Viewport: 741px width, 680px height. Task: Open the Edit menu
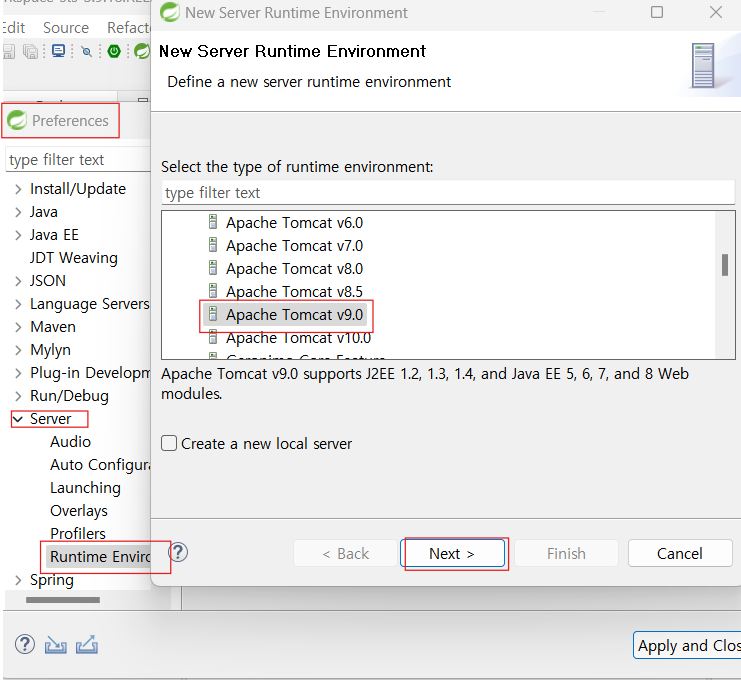pos(13,28)
